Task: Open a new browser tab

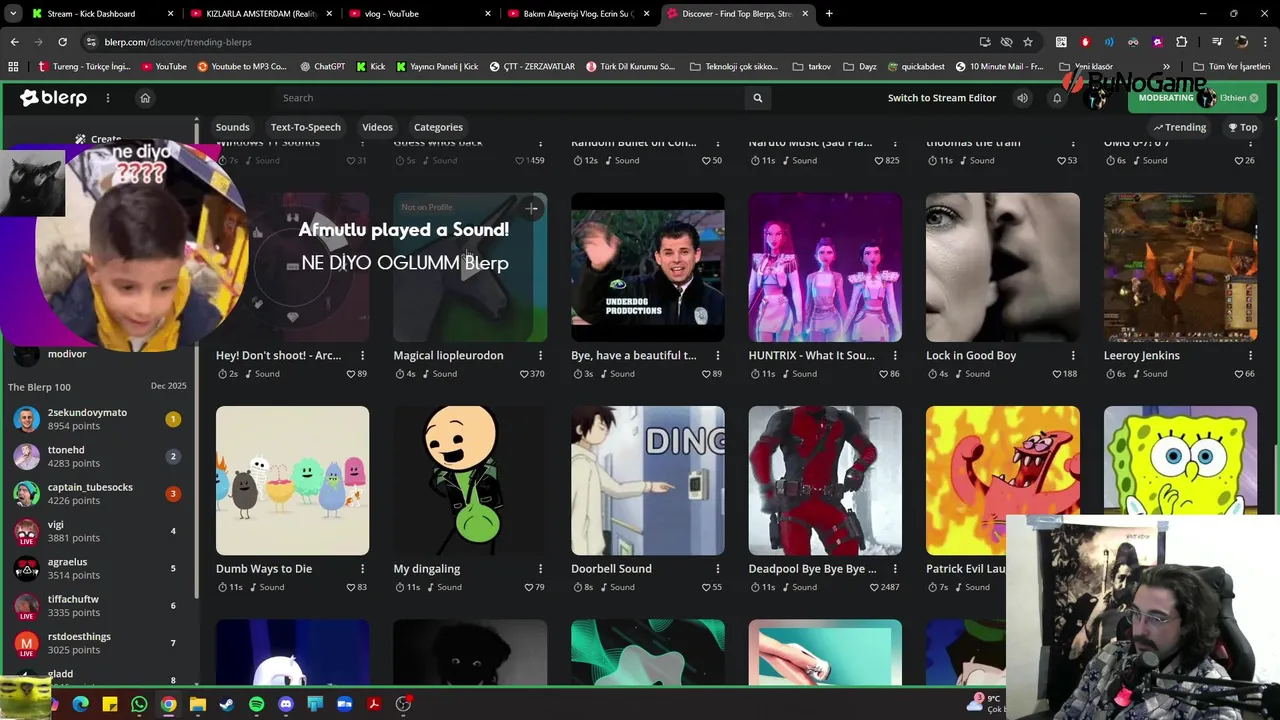Action: pyautogui.click(x=829, y=14)
